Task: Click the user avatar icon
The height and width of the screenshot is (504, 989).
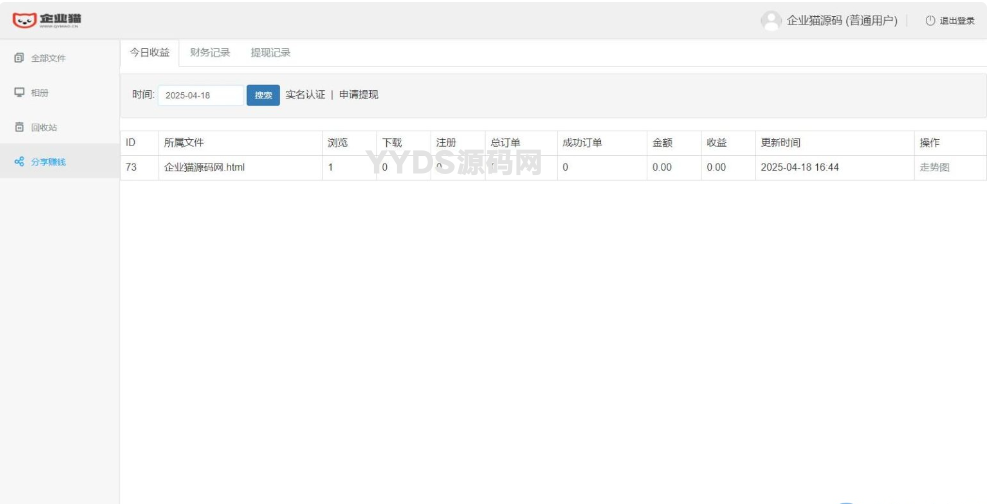Action: pyautogui.click(x=770, y=21)
